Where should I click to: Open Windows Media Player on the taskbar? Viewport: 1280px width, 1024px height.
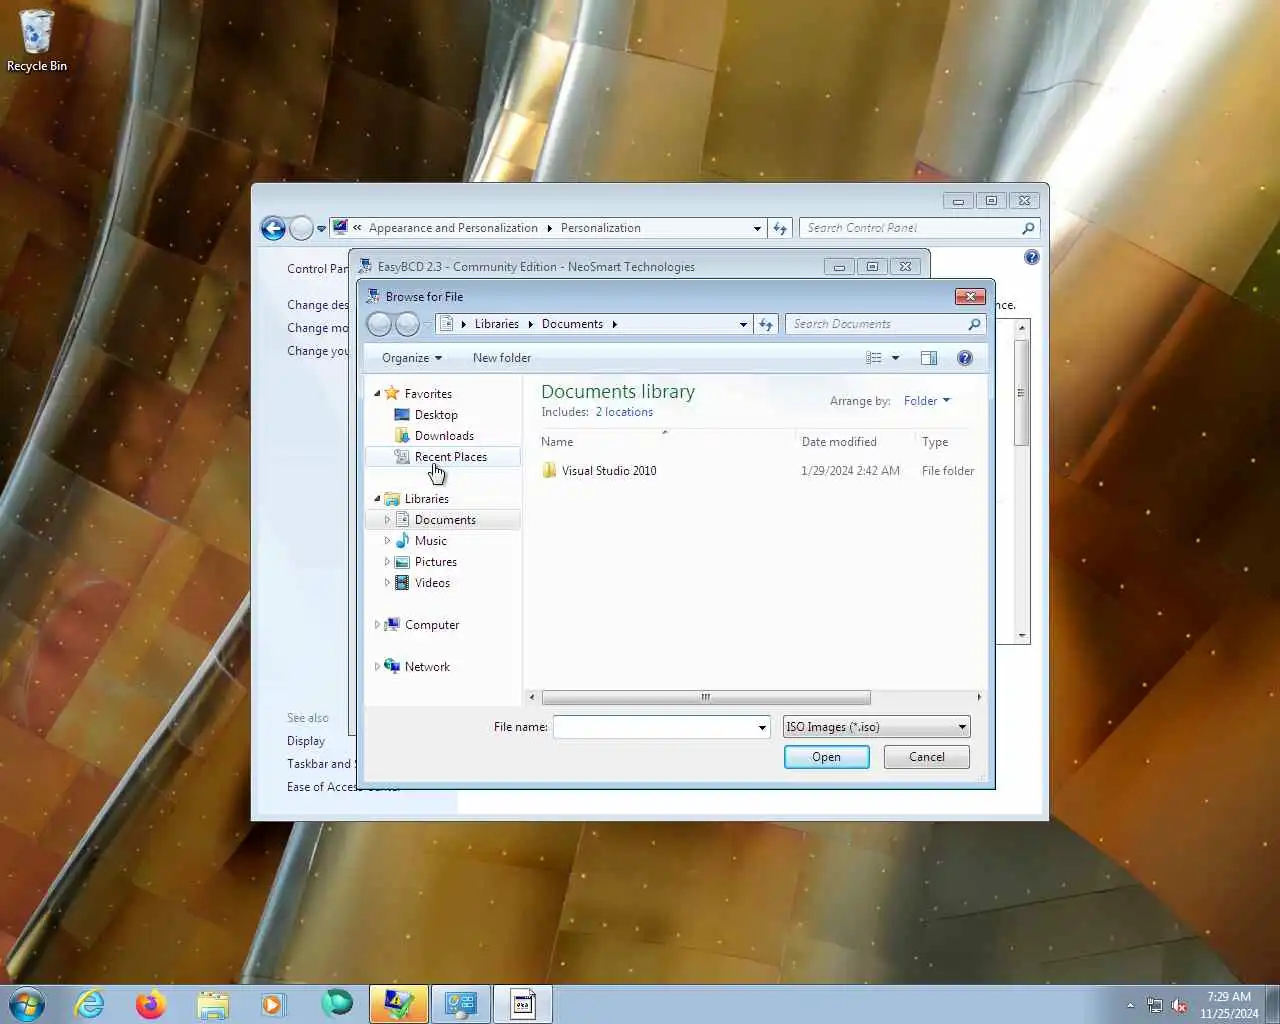click(x=273, y=1004)
